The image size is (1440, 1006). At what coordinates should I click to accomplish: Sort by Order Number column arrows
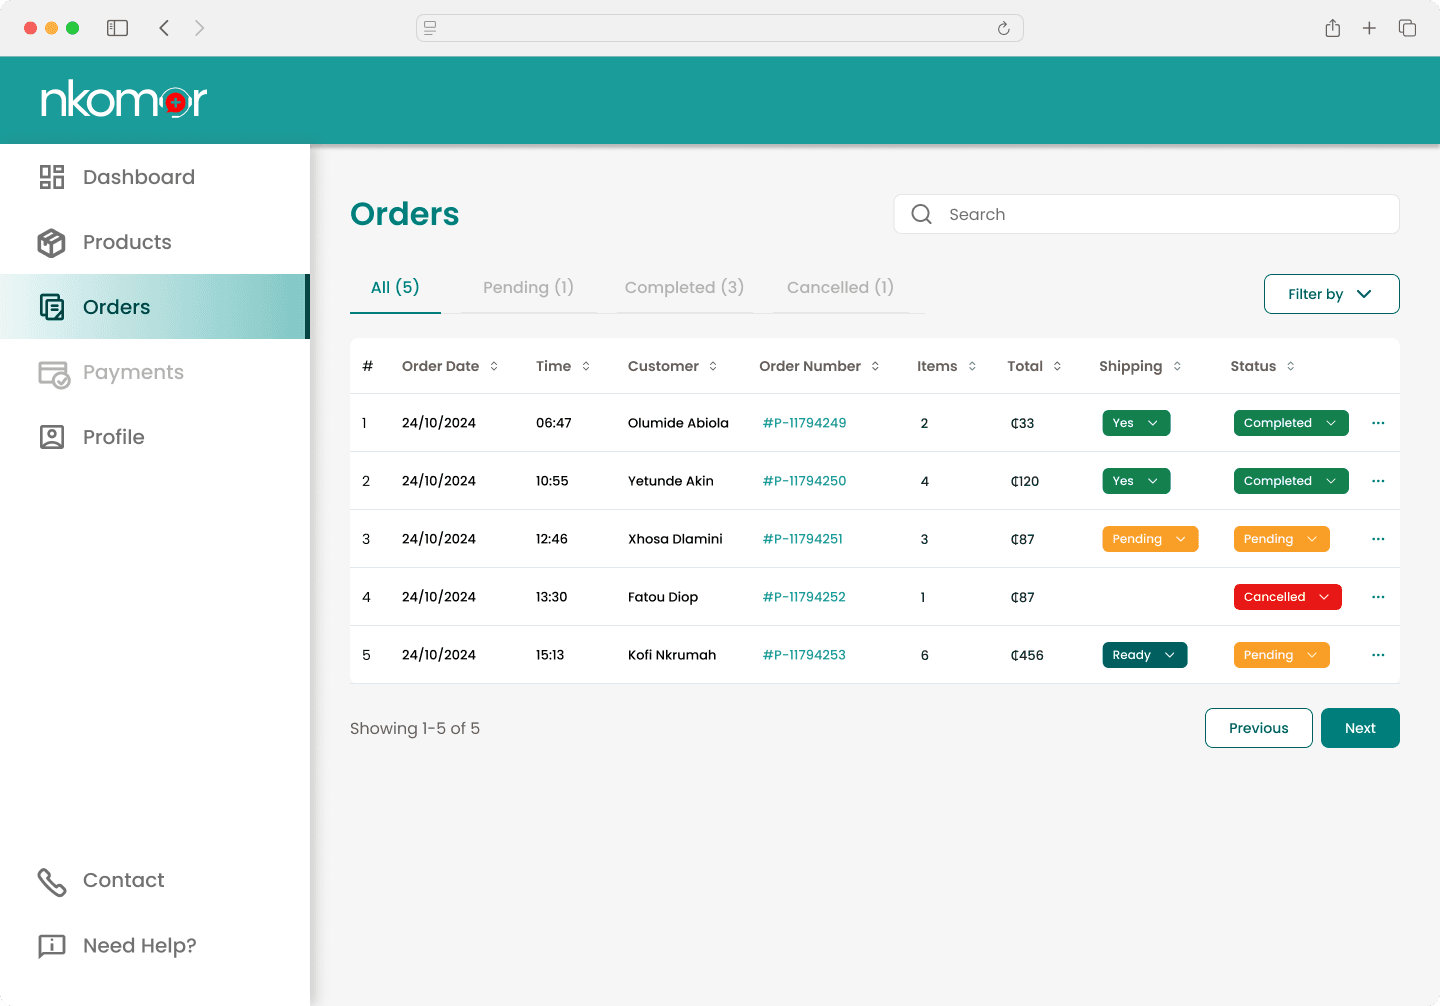click(875, 366)
